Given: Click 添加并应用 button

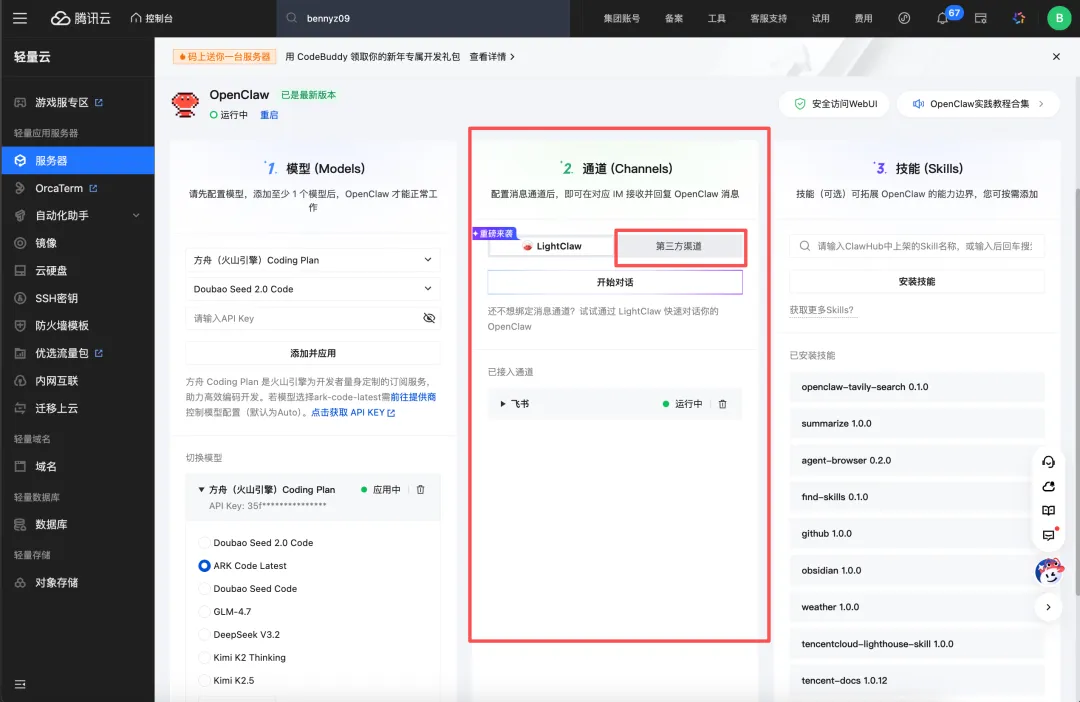Looking at the screenshot, I should click(x=313, y=353).
